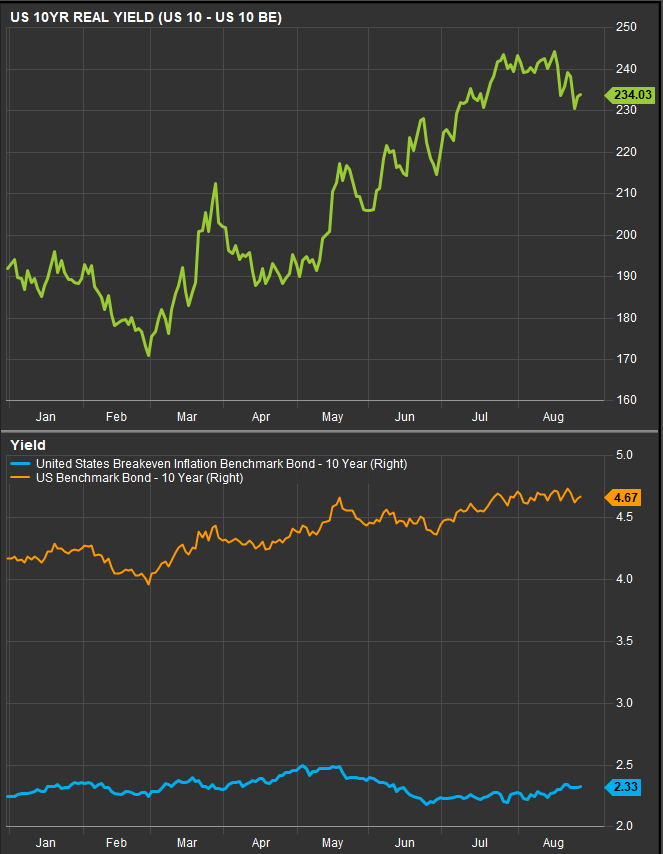Click the 190 axis label on top chart
This screenshot has height=854, width=663.
[x=626, y=276]
